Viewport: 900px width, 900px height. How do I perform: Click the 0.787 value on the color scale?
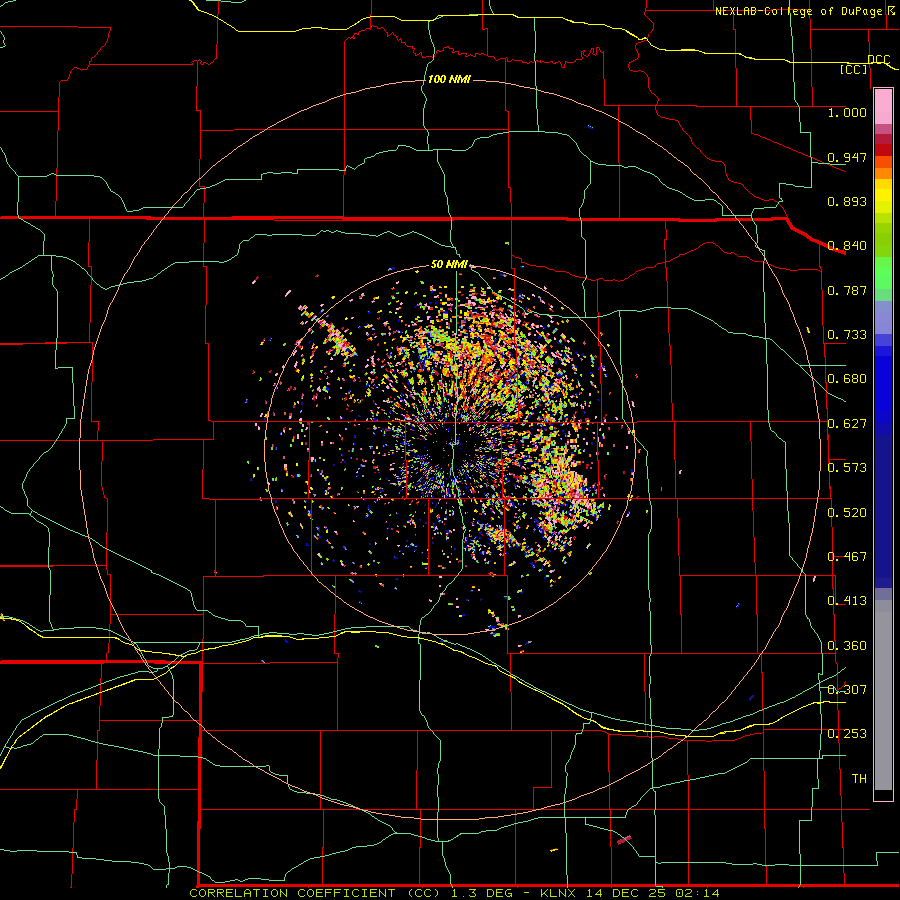pyautogui.click(x=847, y=290)
